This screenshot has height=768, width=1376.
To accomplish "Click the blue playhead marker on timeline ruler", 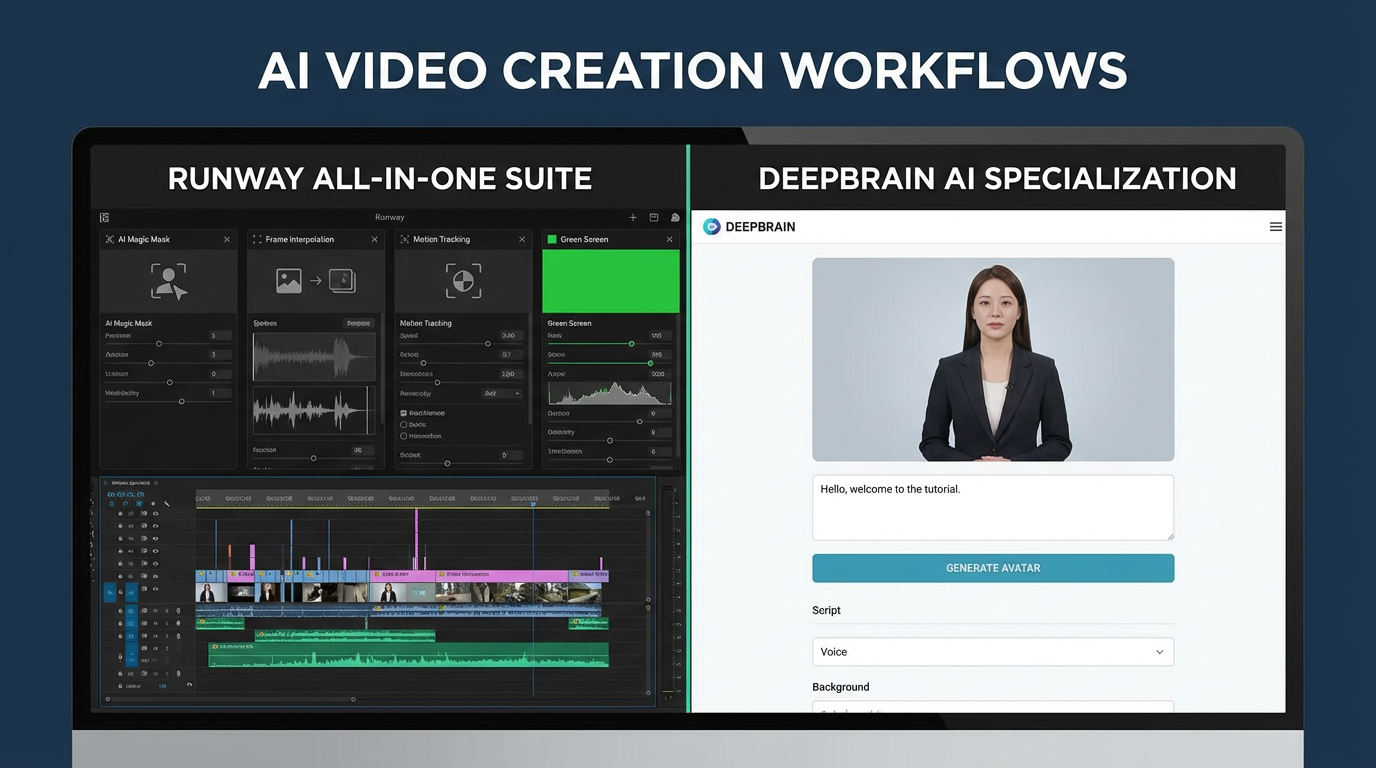I will pos(533,504).
